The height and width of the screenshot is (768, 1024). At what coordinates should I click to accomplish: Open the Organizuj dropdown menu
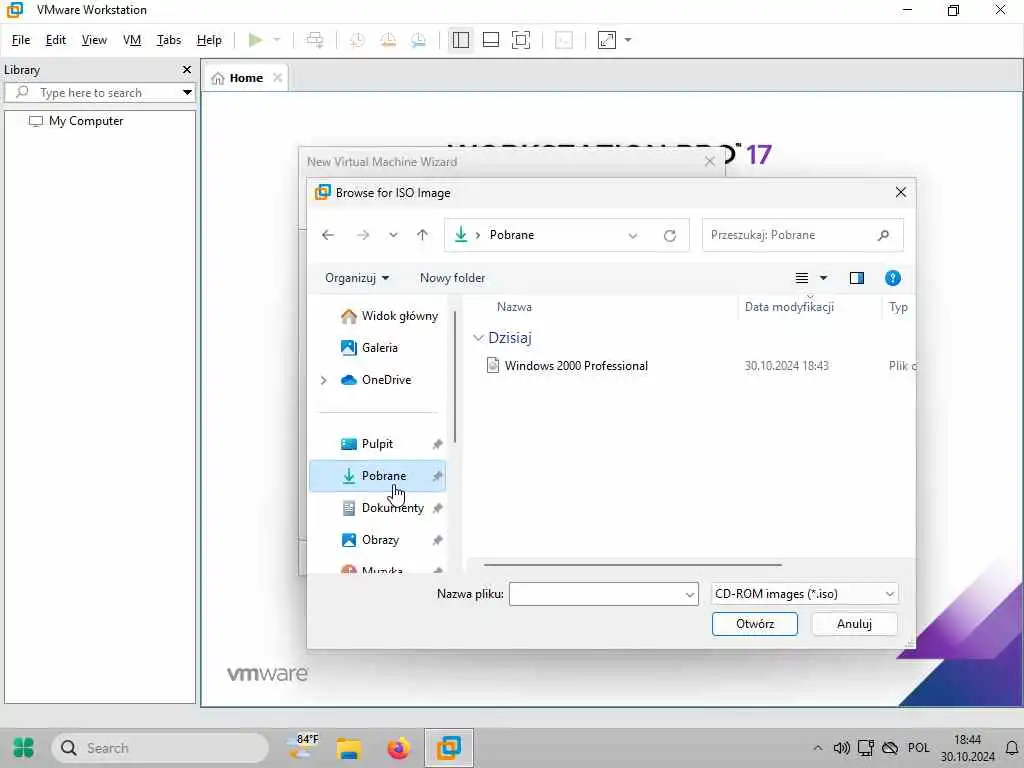(357, 278)
